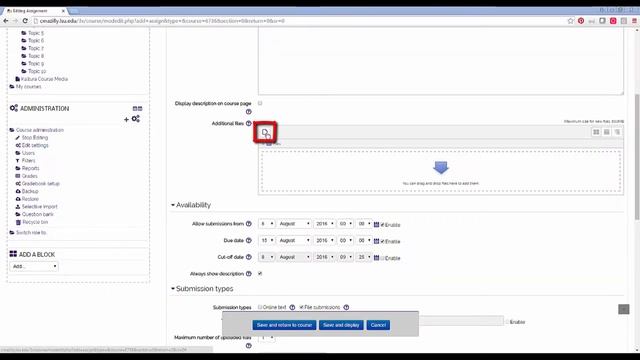Open Topic 8 in navigation tree
The height and width of the screenshot is (360, 640).
tap(36, 56)
